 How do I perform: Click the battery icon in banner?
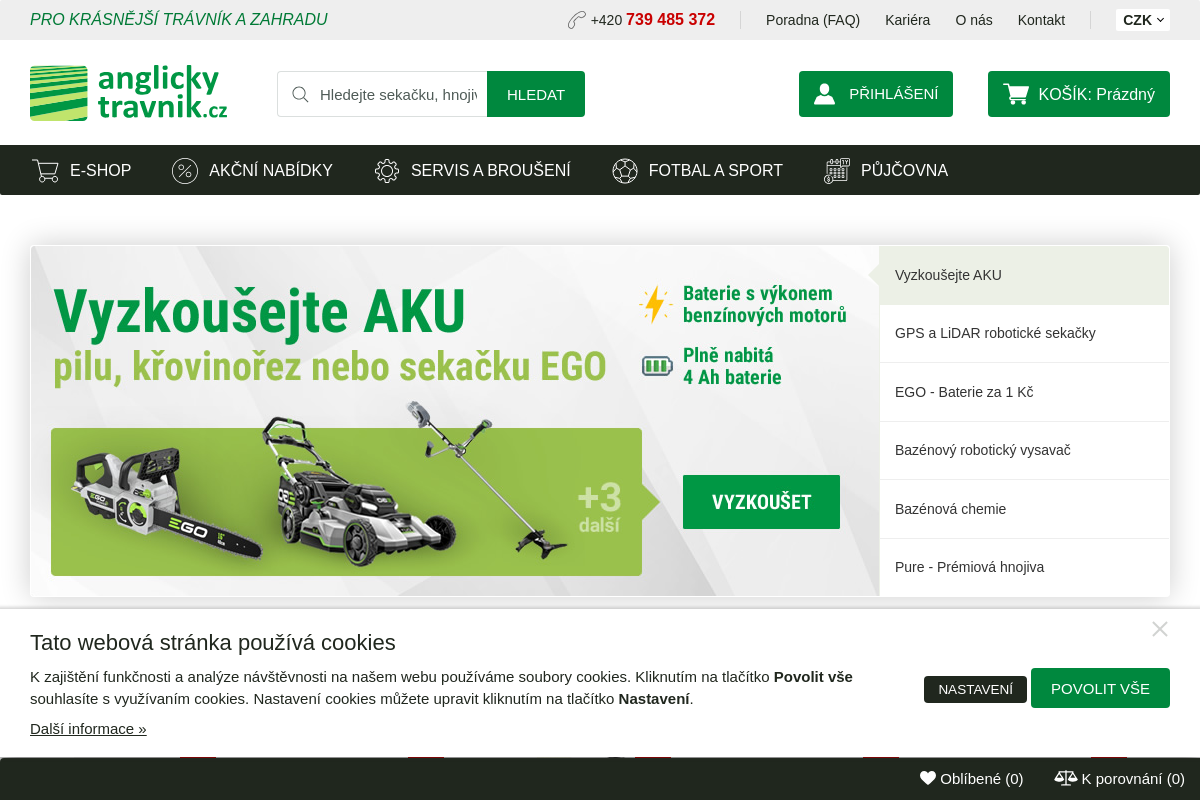657,366
